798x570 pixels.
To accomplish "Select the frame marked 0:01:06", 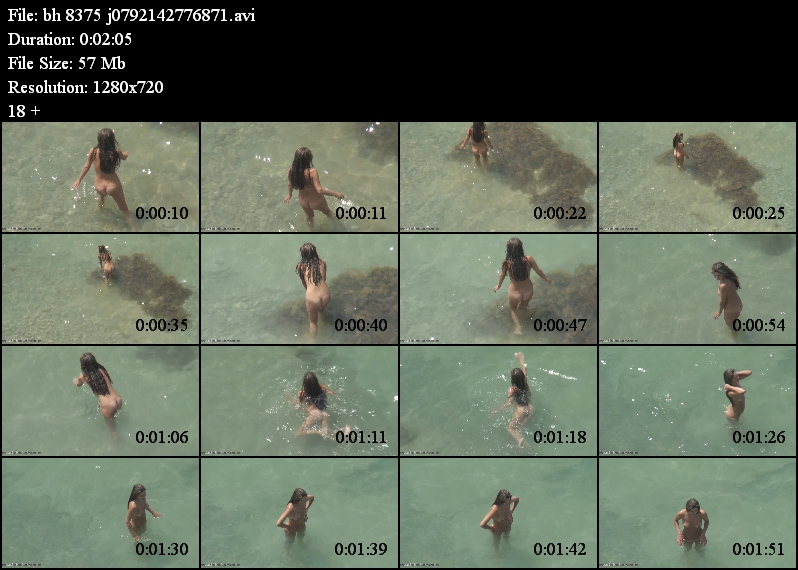I will pyautogui.click(x=101, y=401).
